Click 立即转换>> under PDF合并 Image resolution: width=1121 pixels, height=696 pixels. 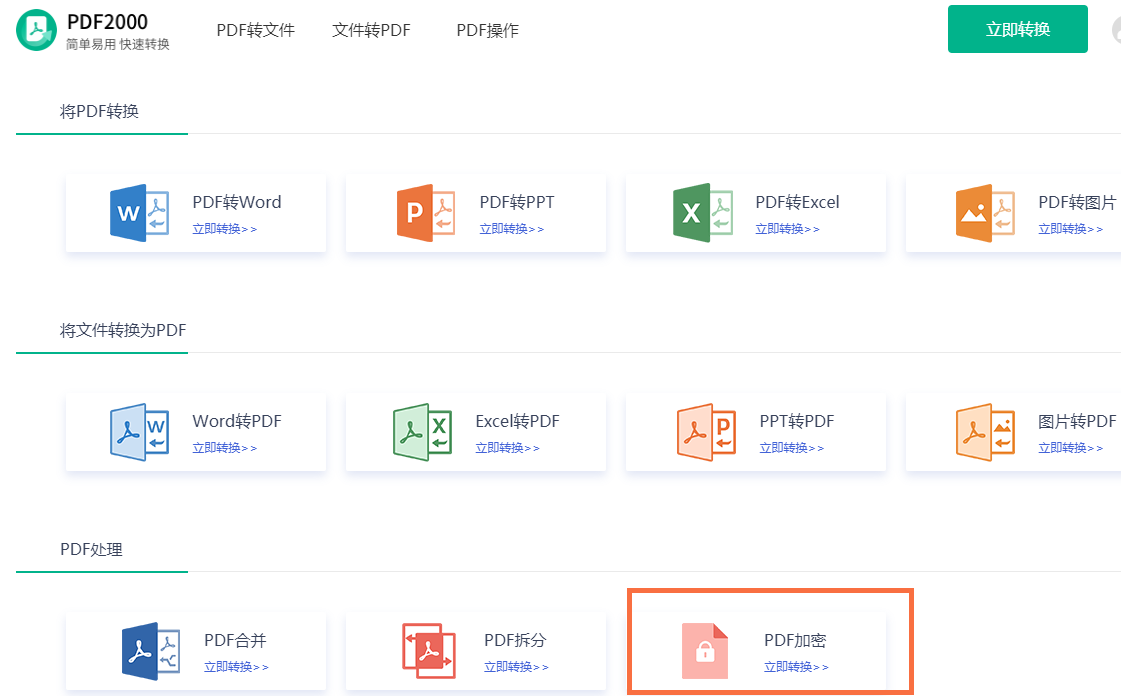coord(236,667)
